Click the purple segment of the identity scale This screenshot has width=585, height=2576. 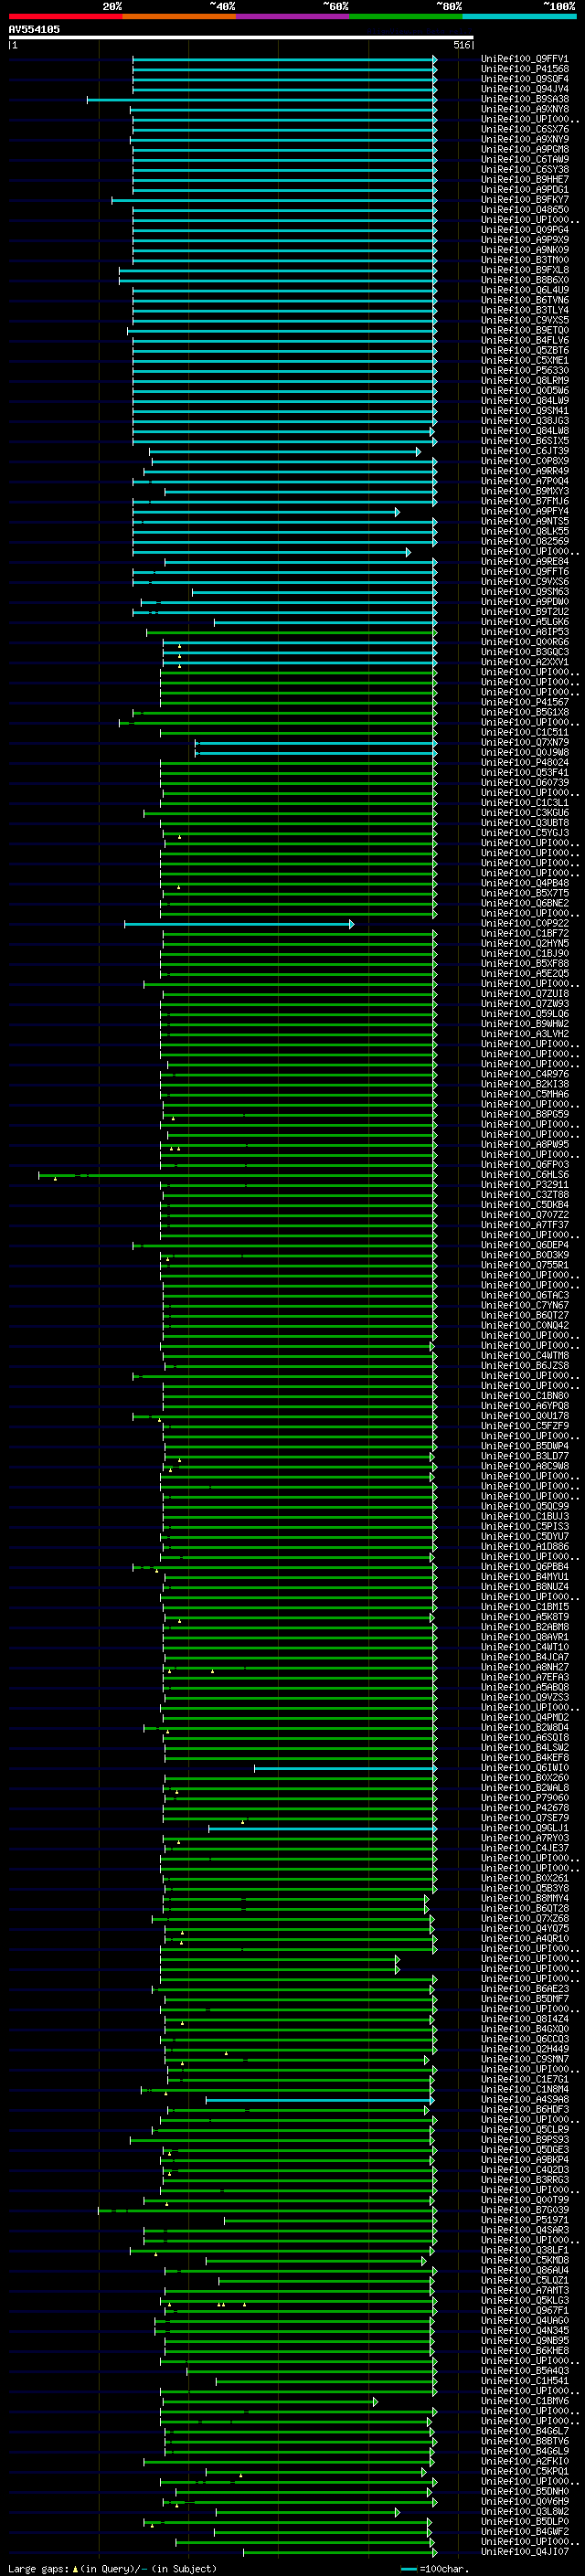292,17
